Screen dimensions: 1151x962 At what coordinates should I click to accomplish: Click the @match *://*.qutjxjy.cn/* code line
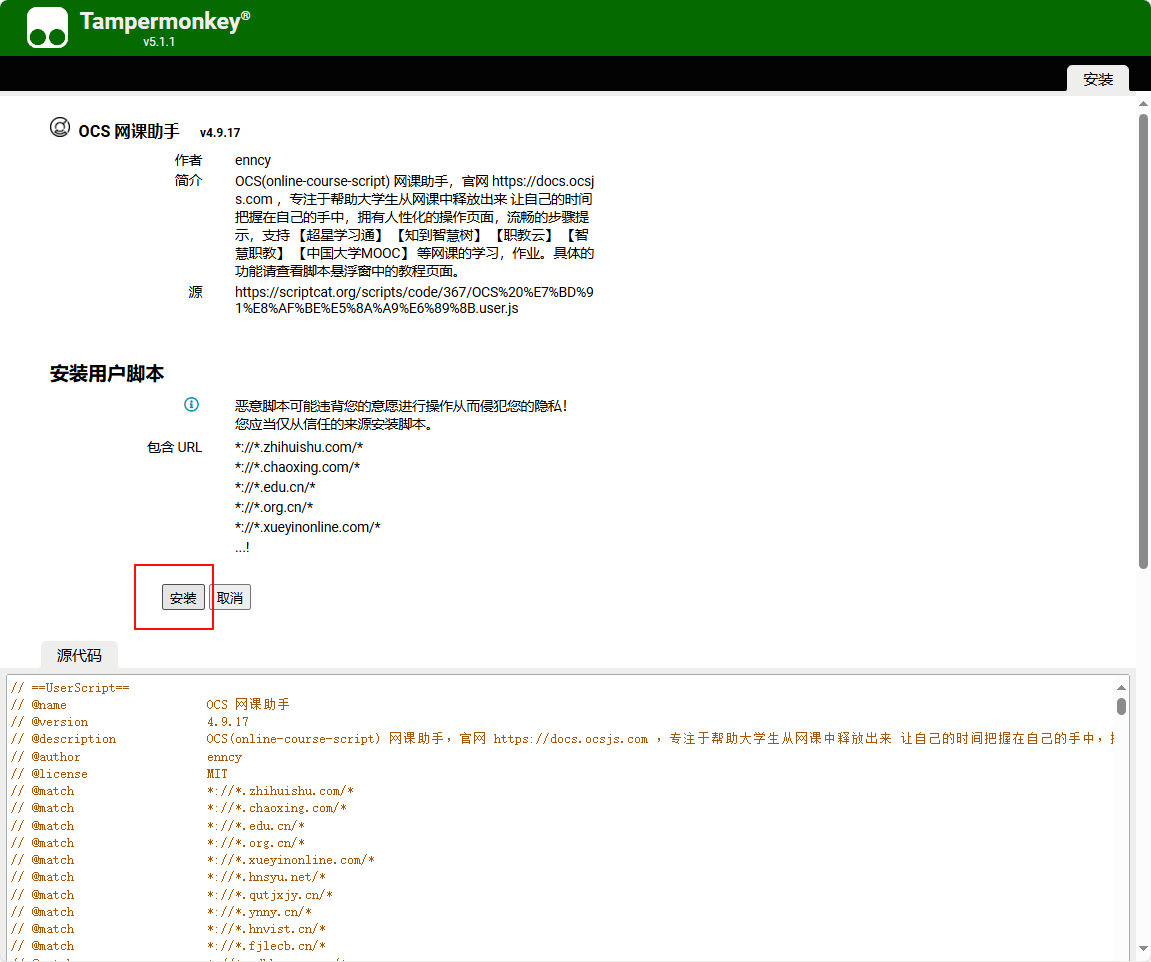171,894
